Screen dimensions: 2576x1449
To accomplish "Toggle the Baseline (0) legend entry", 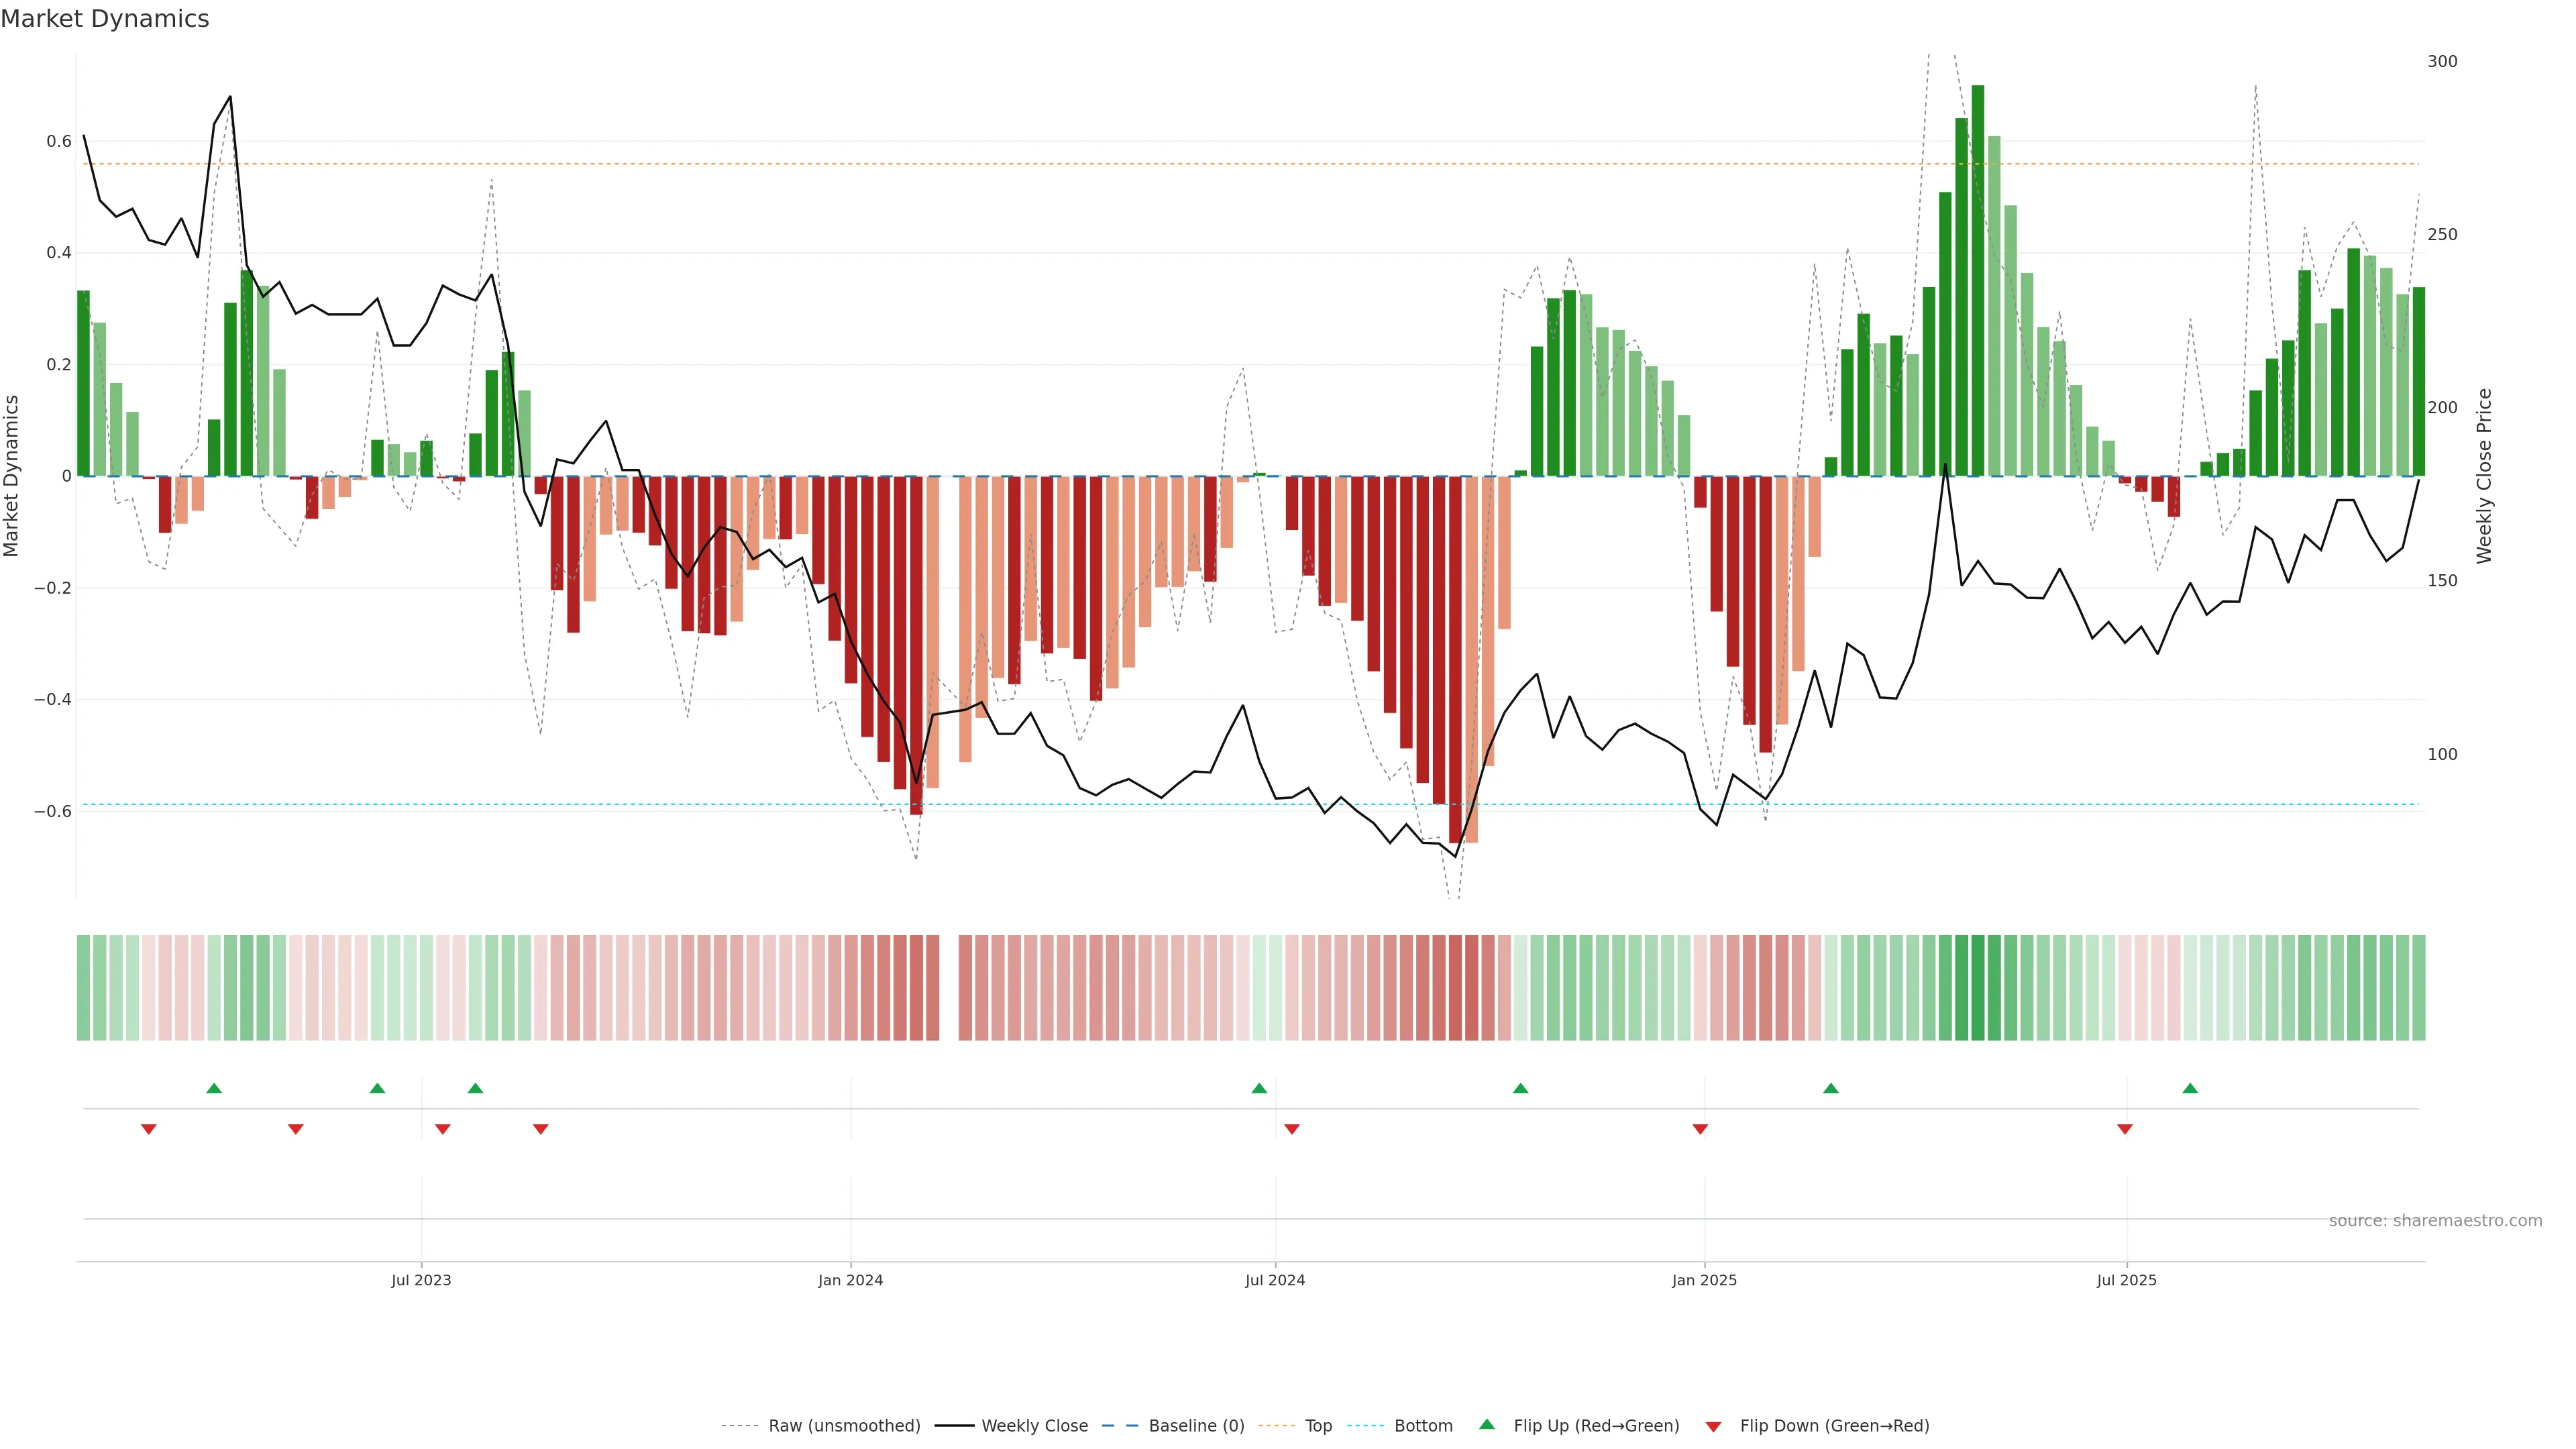I will pos(1196,1426).
